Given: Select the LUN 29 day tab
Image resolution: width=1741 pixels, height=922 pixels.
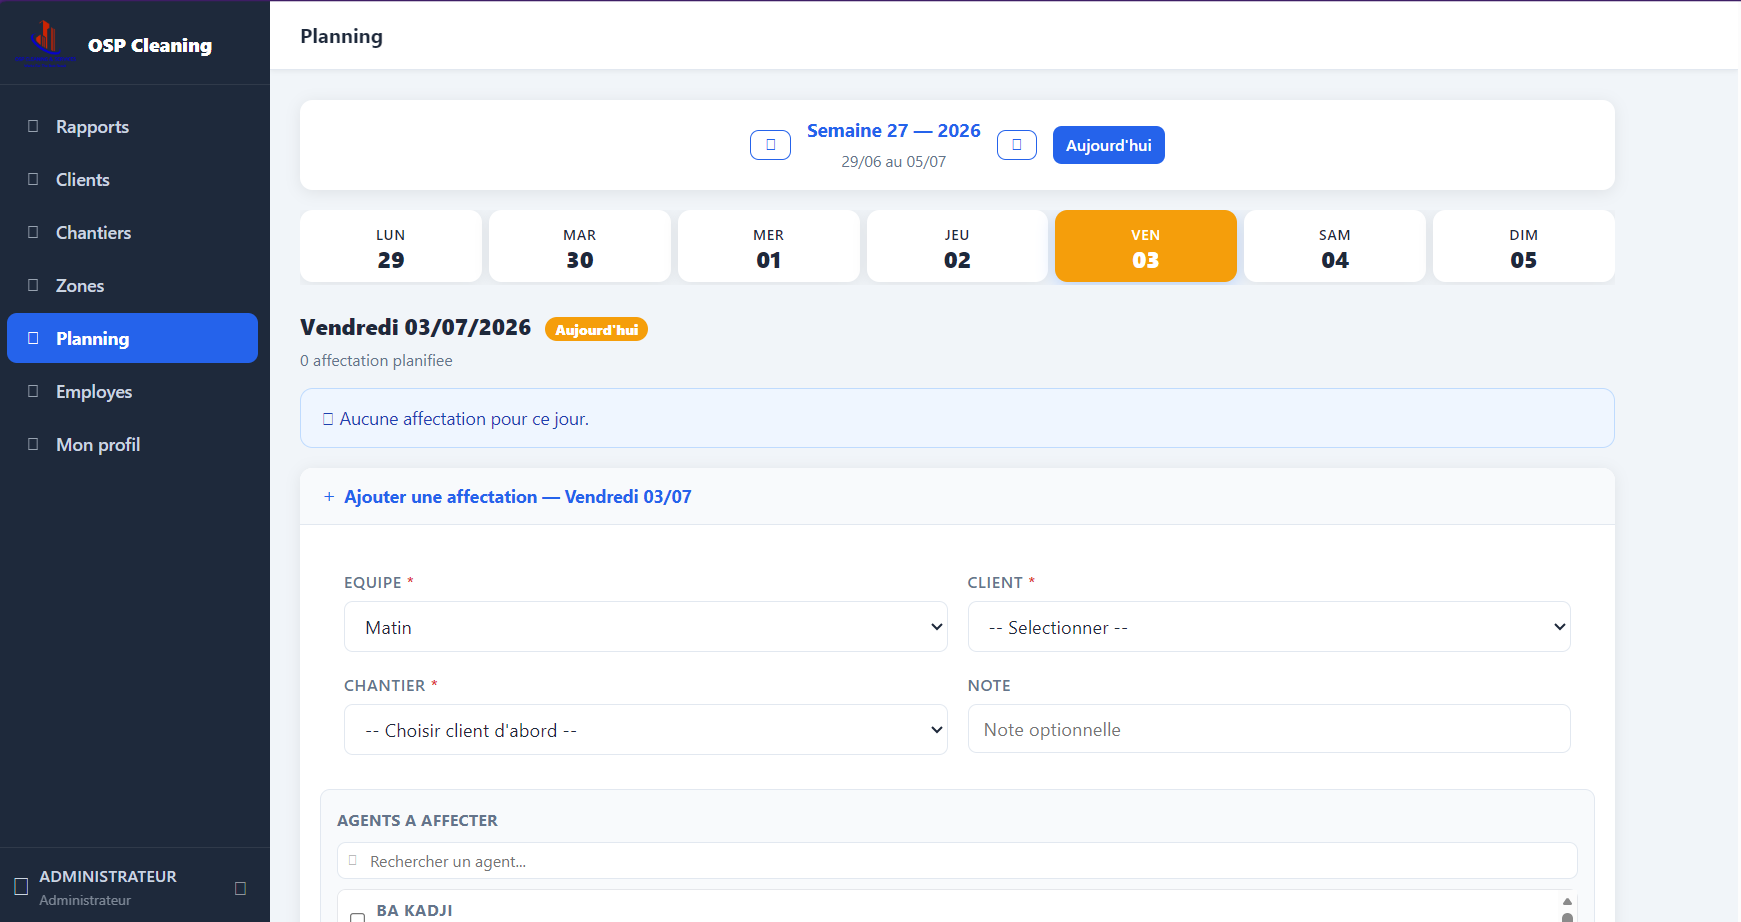Looking at the screenshot, I should 390,246.
